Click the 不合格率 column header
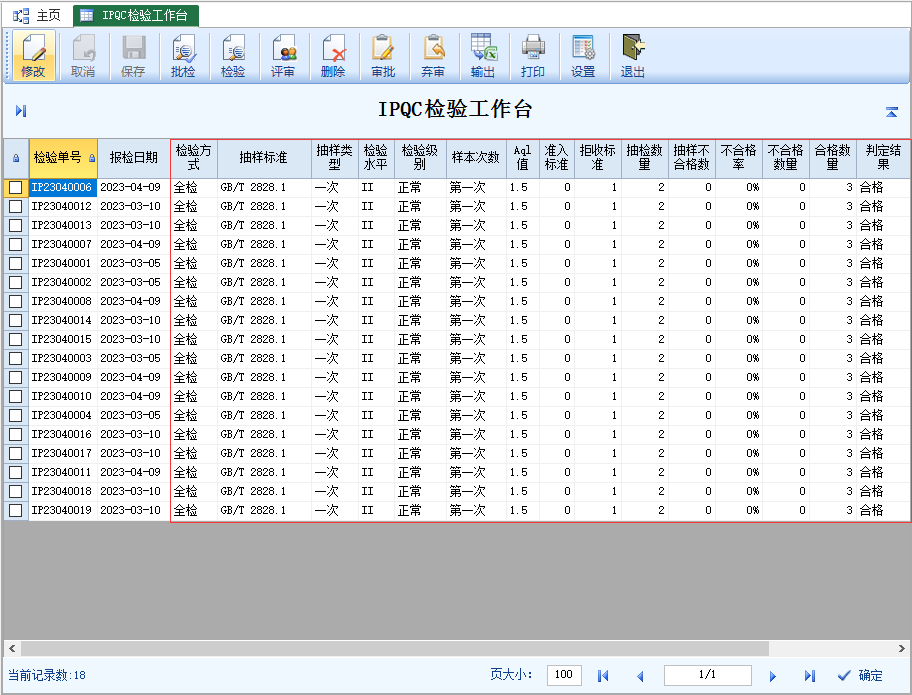The width and height of the screenshot is (912, 695). [x=739, y=158]
